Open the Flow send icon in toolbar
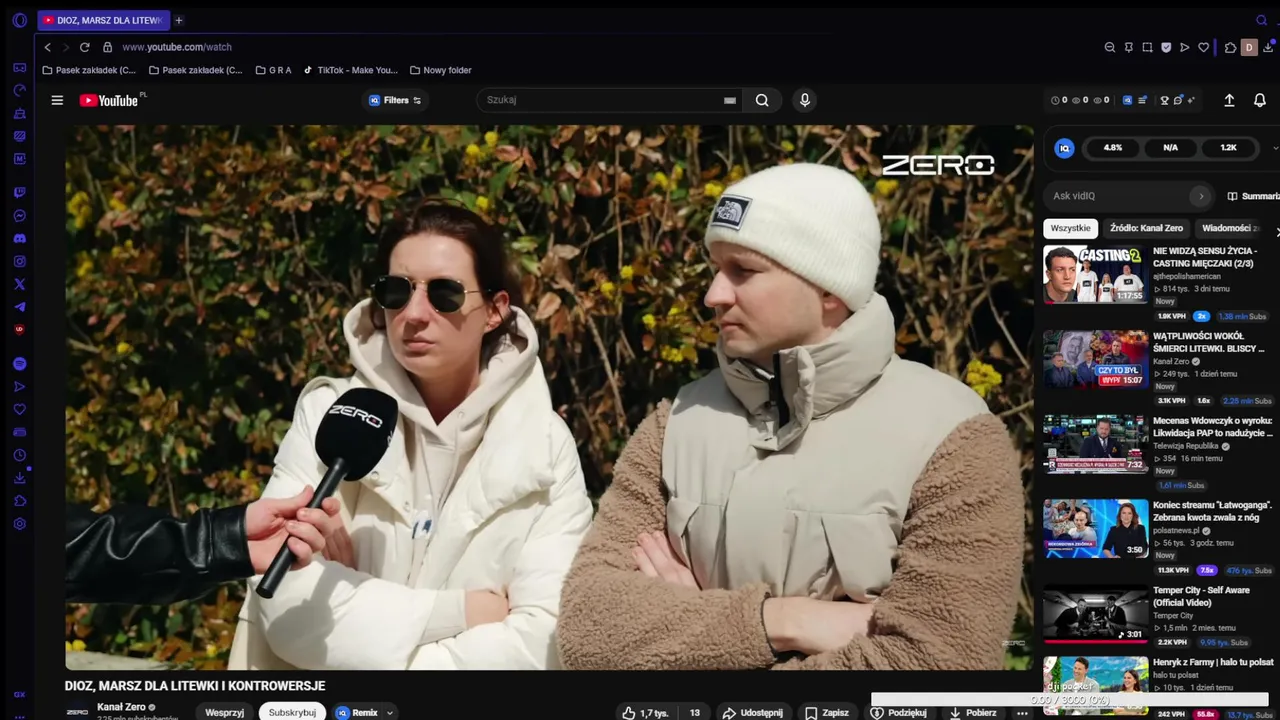Viewport: 1280px width, 720px height. tap(1185, 47)
